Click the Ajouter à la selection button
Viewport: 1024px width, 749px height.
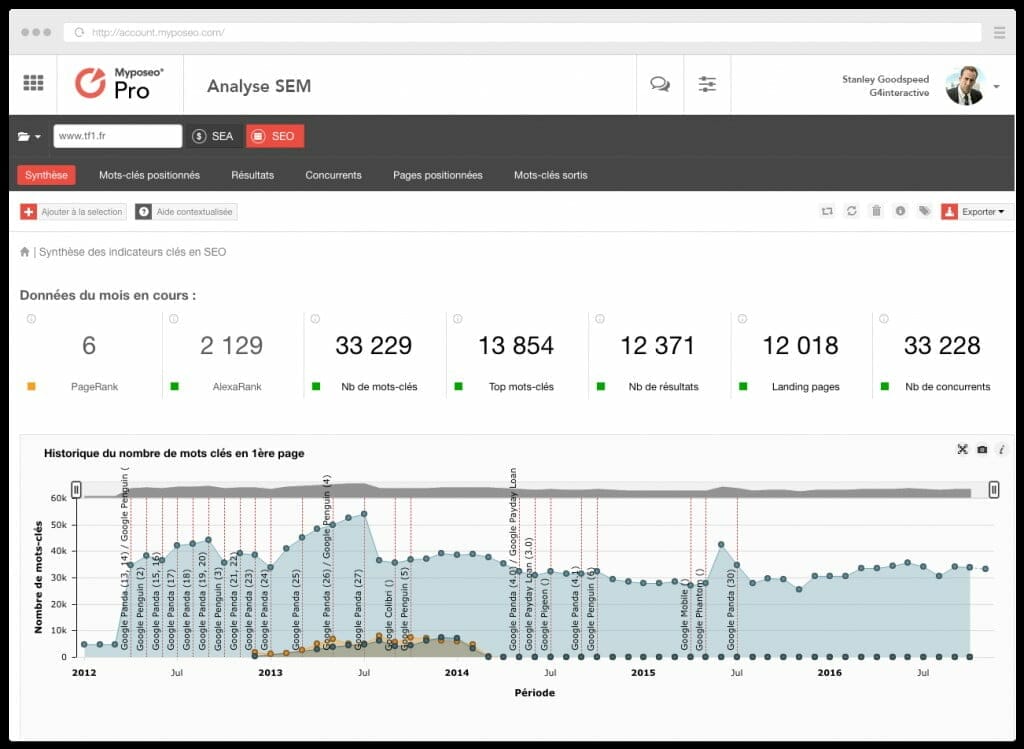[73, 212]
